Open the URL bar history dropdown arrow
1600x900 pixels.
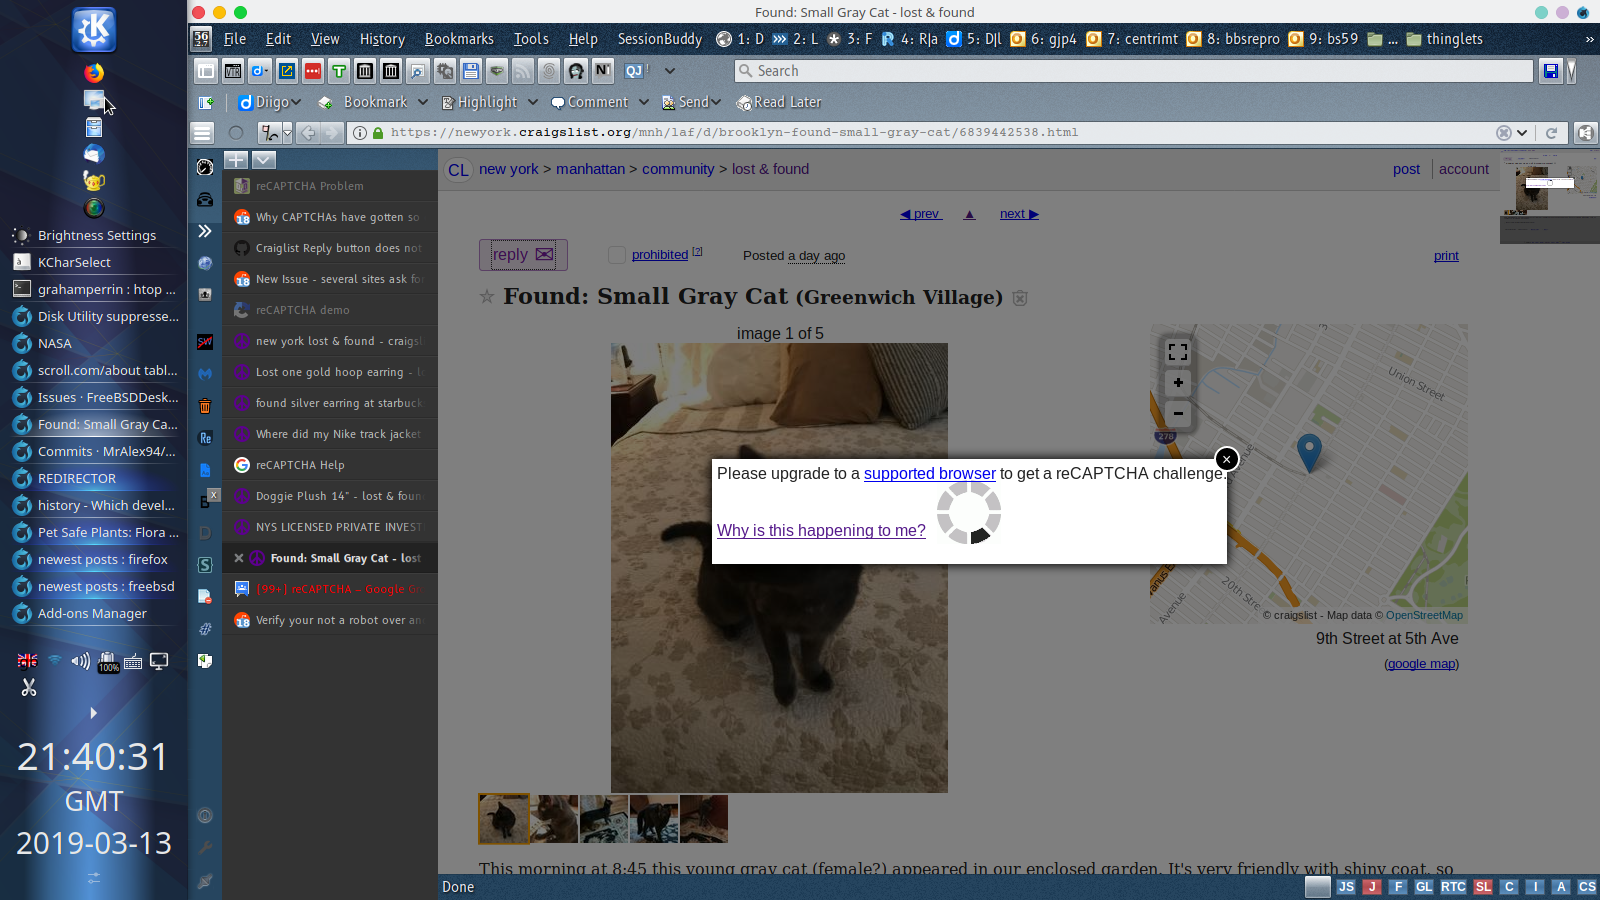pyautogui.click(x=1522, y=133)
